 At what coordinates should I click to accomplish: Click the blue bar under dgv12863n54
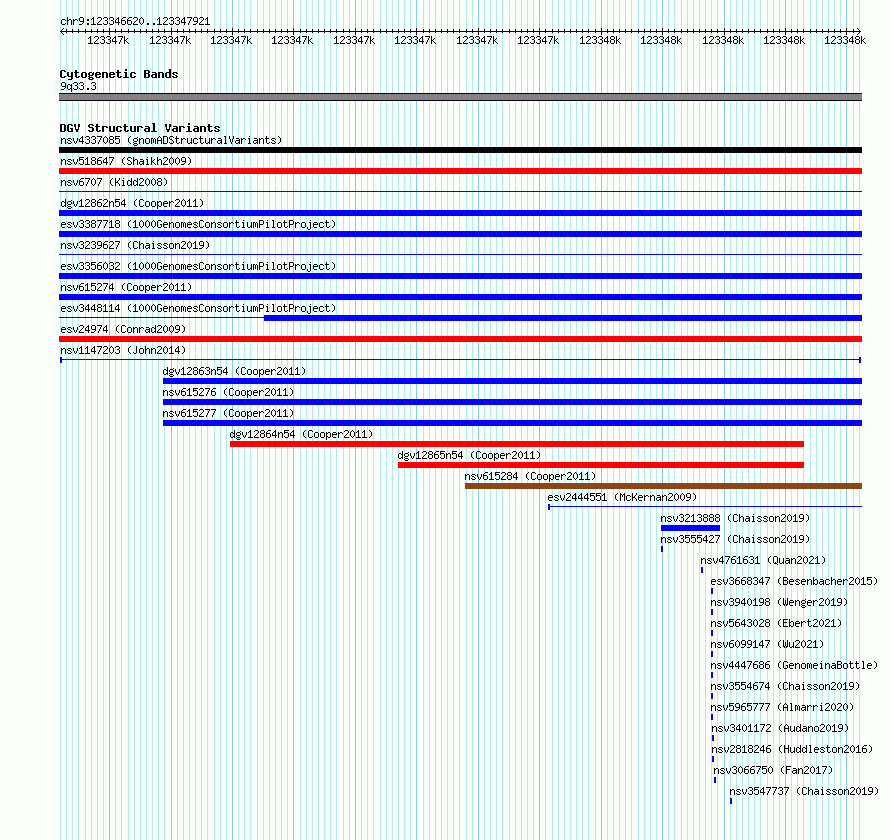(513, 381)
